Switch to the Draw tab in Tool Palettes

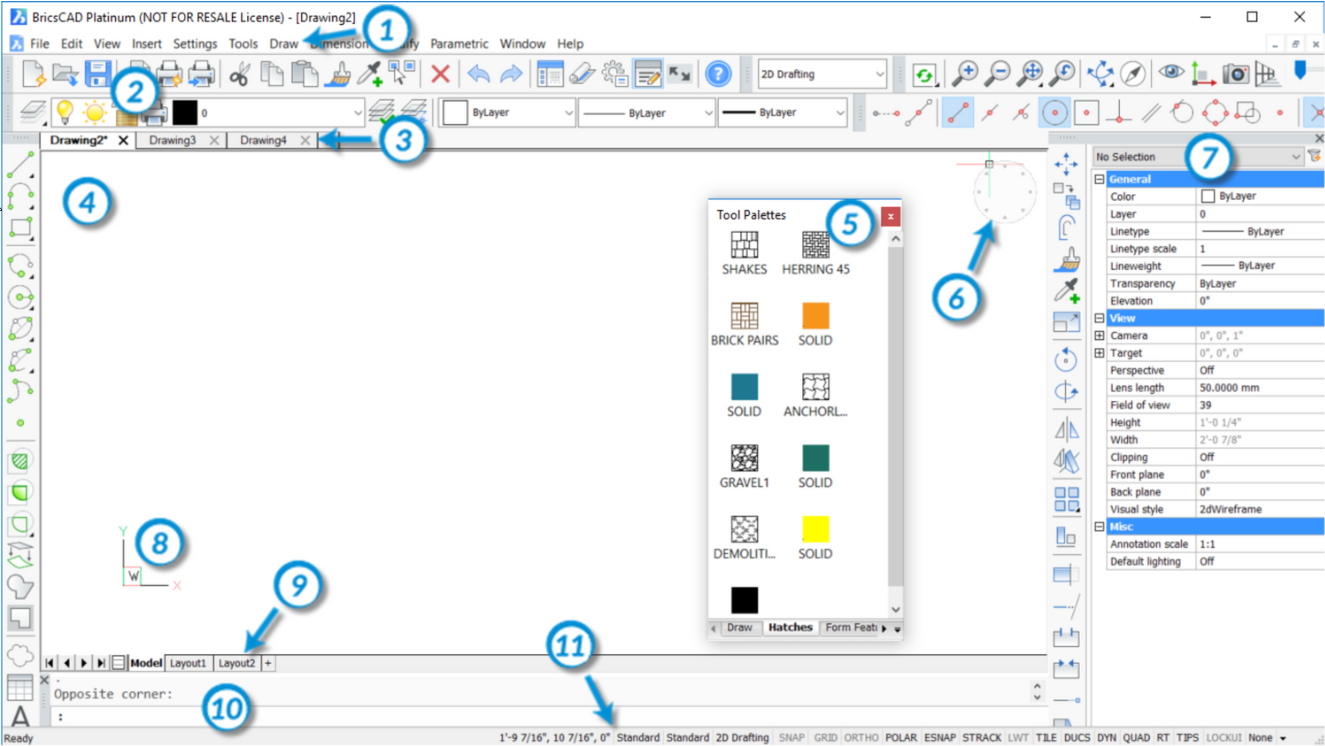point(739,628)
